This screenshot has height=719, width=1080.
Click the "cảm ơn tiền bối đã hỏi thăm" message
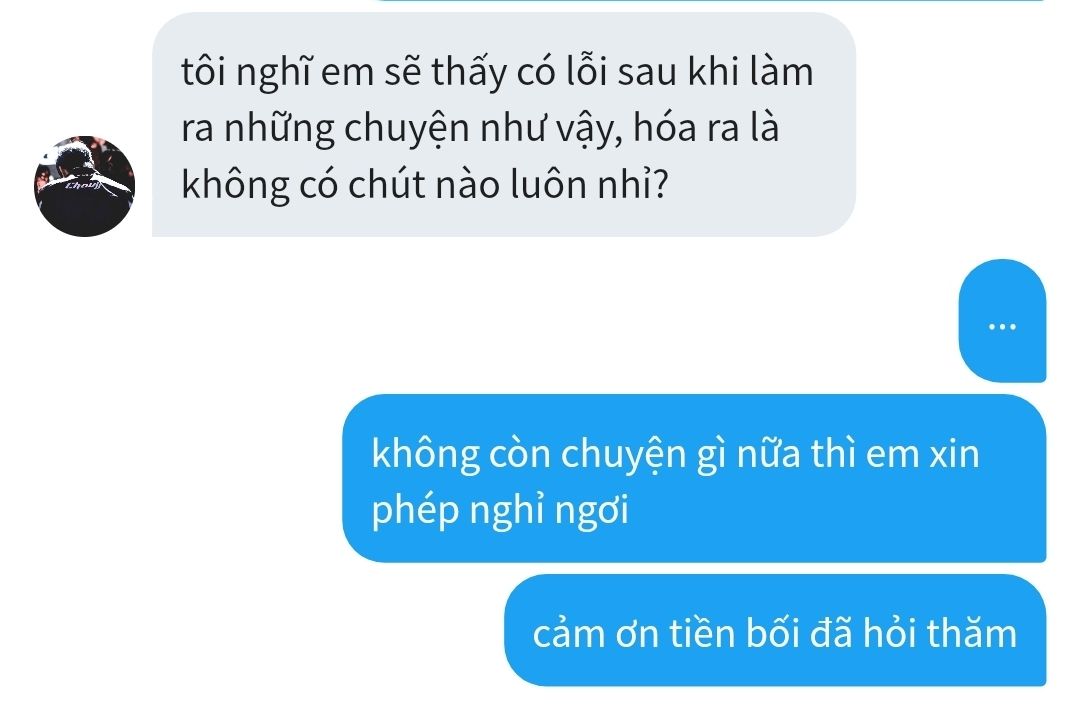coord(775,631)
